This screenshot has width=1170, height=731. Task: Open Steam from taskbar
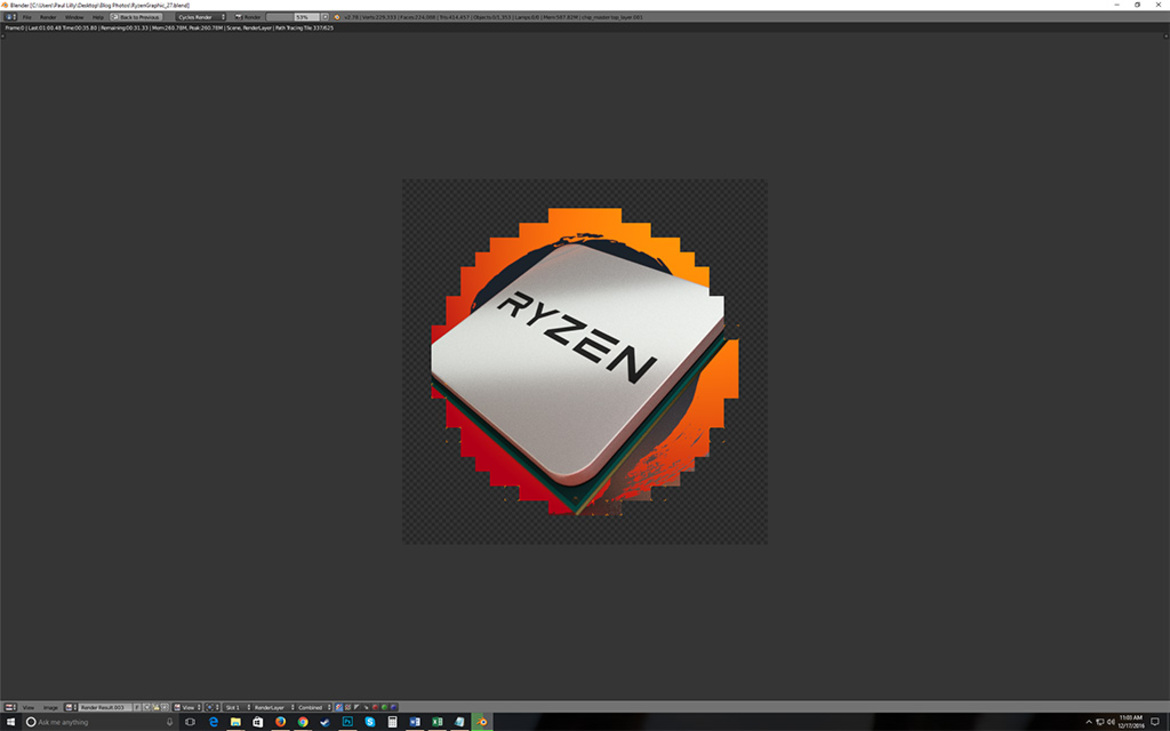[x=325, y=722]
